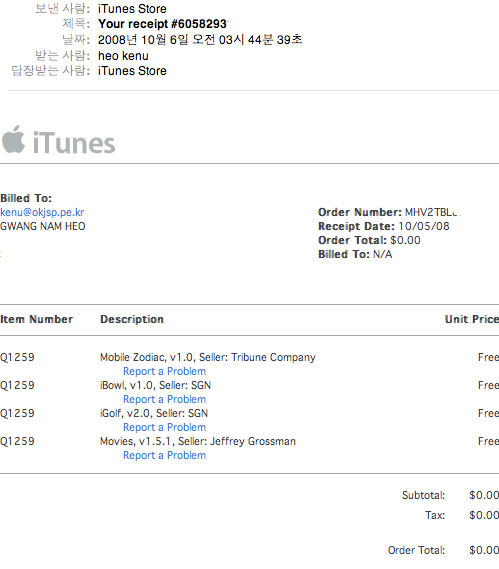Open the kenu@okjsp.pe.kr email link

[42, 212]
